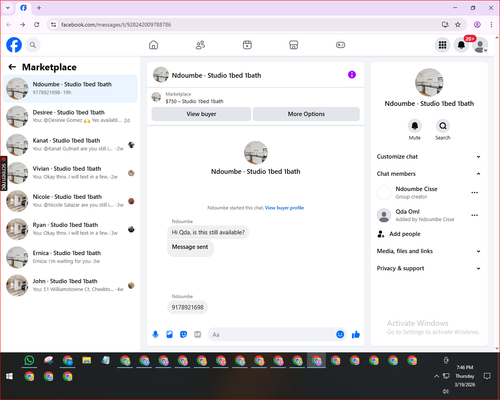
Task: Open the emoji picker smiley
Action: click(x=340, y=334)
